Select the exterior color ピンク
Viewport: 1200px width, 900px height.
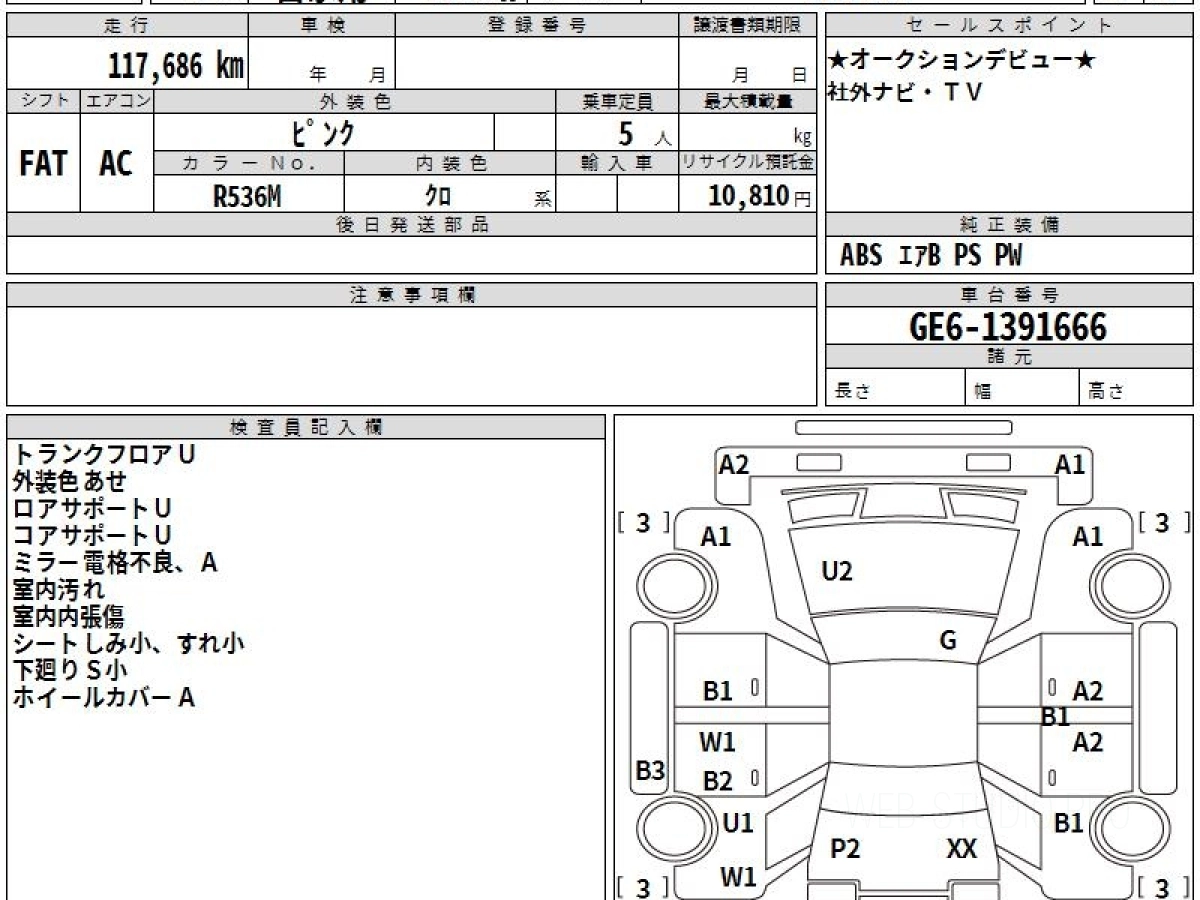324,132
